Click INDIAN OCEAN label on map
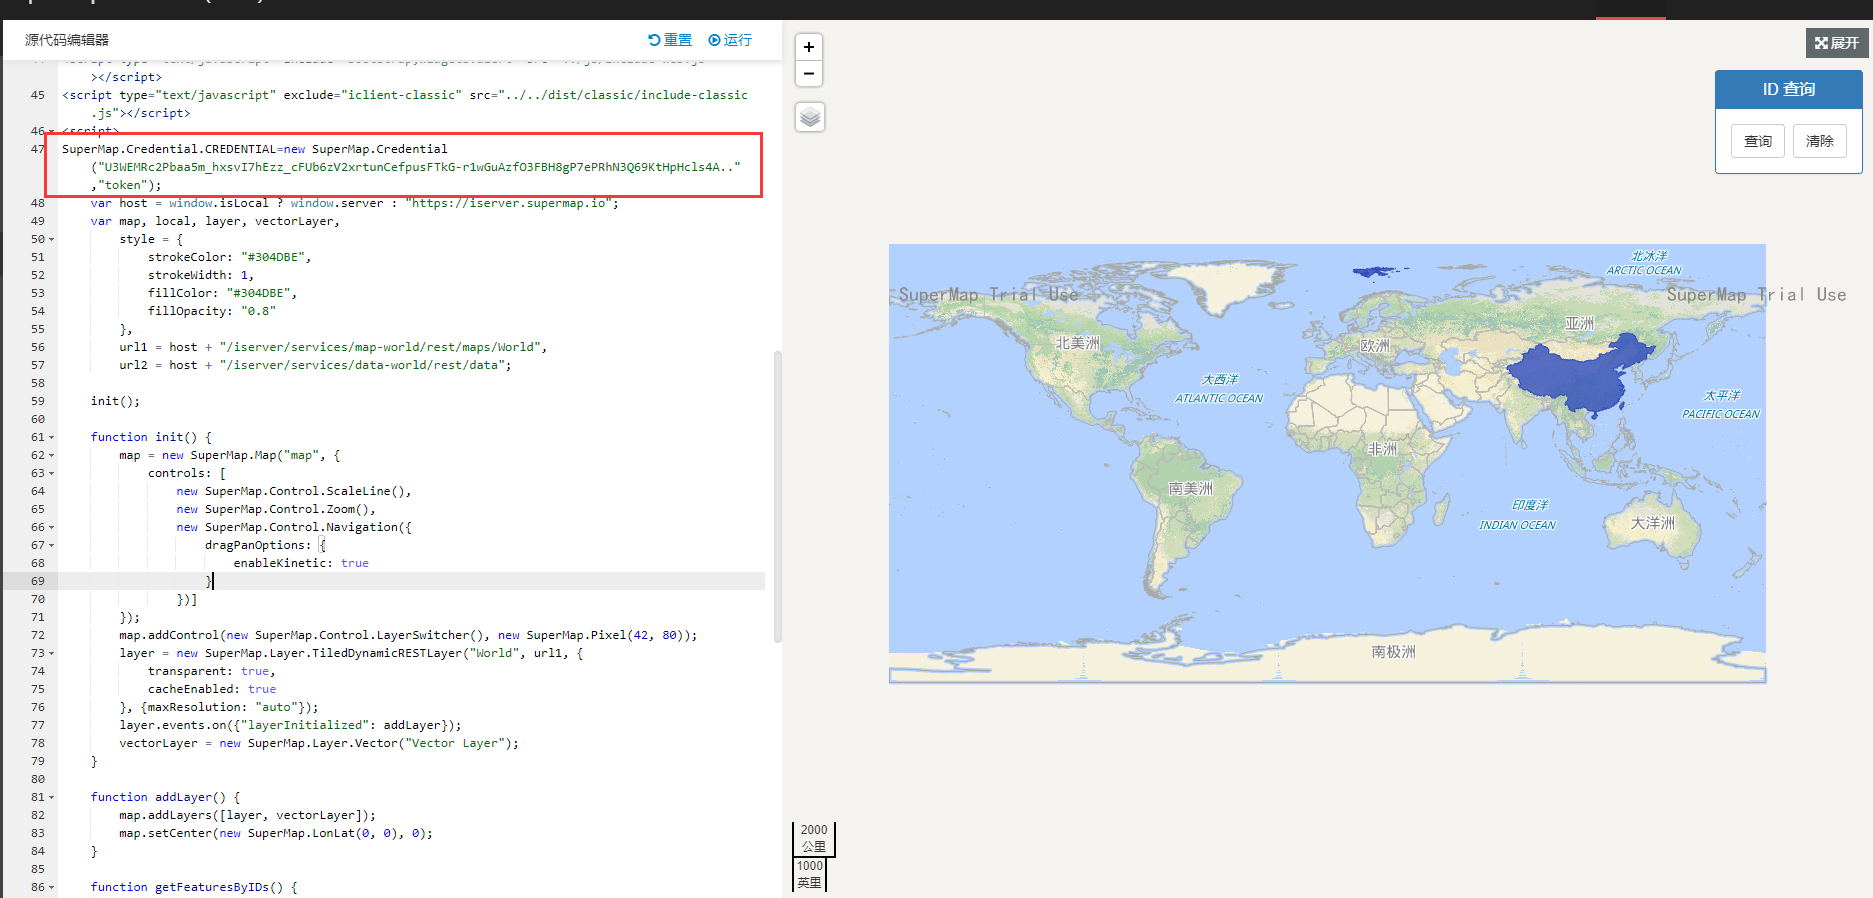 click(1517, 525)
